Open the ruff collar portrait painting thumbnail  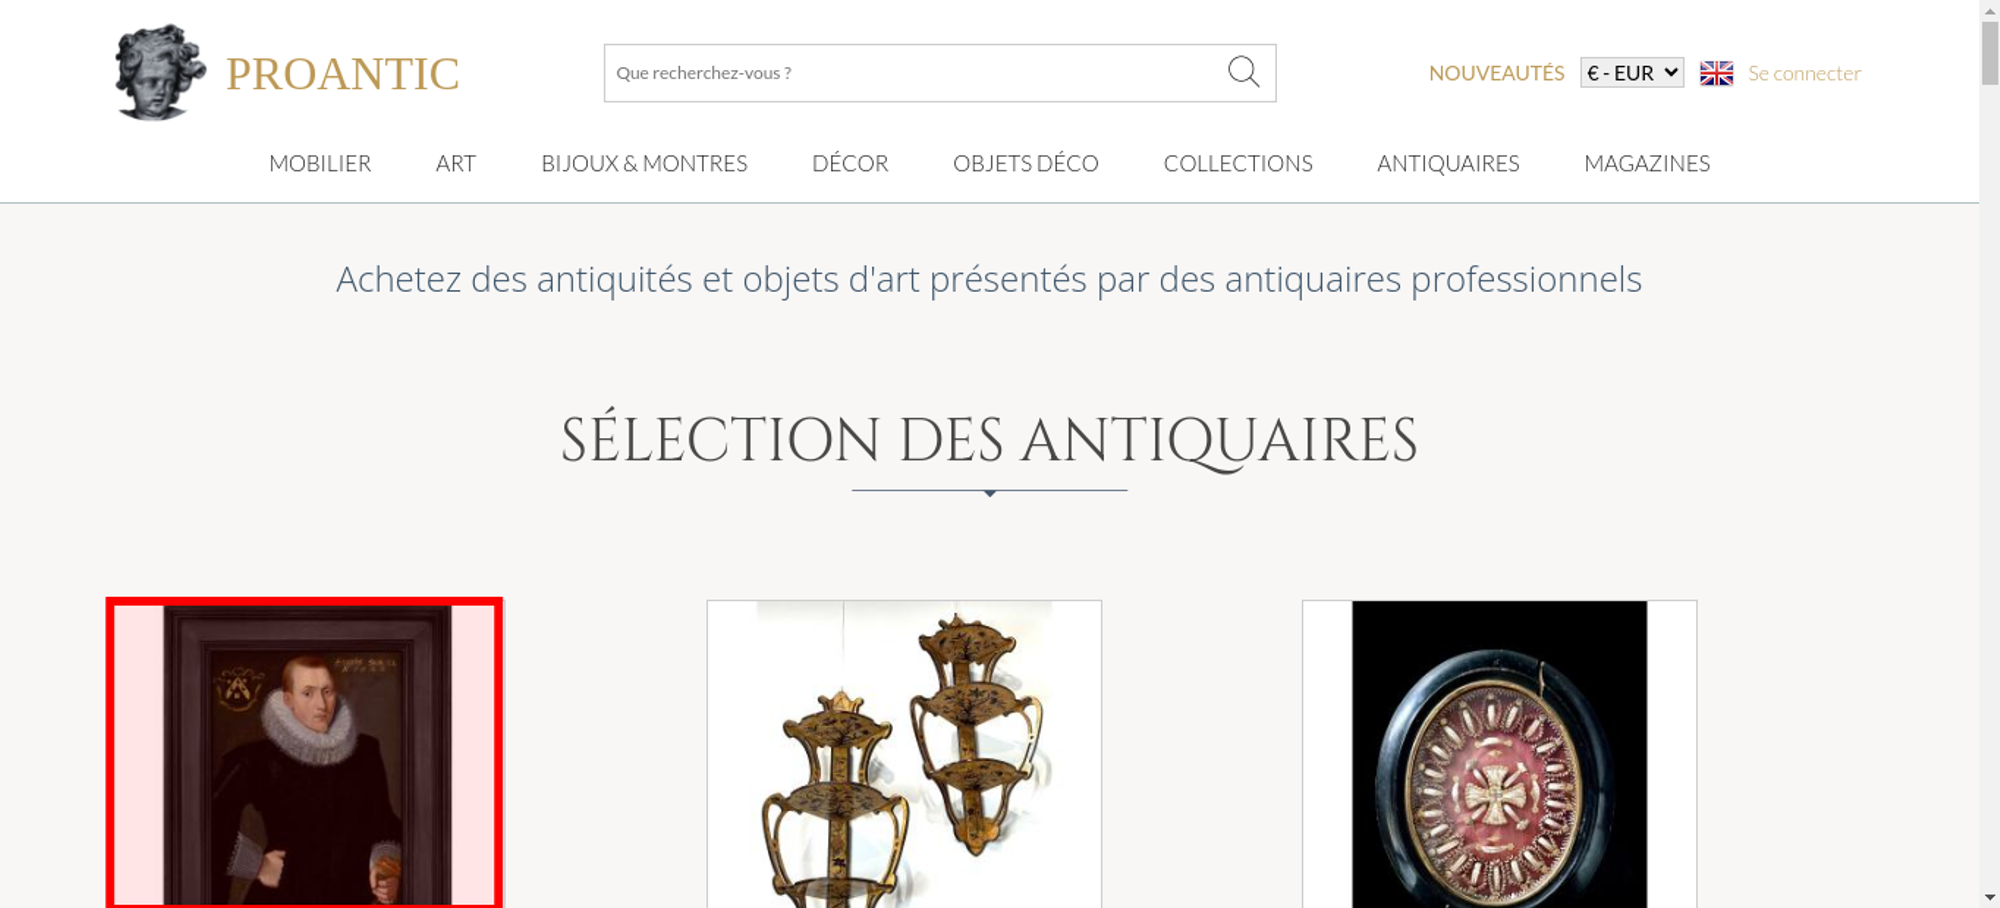point(305,754)
